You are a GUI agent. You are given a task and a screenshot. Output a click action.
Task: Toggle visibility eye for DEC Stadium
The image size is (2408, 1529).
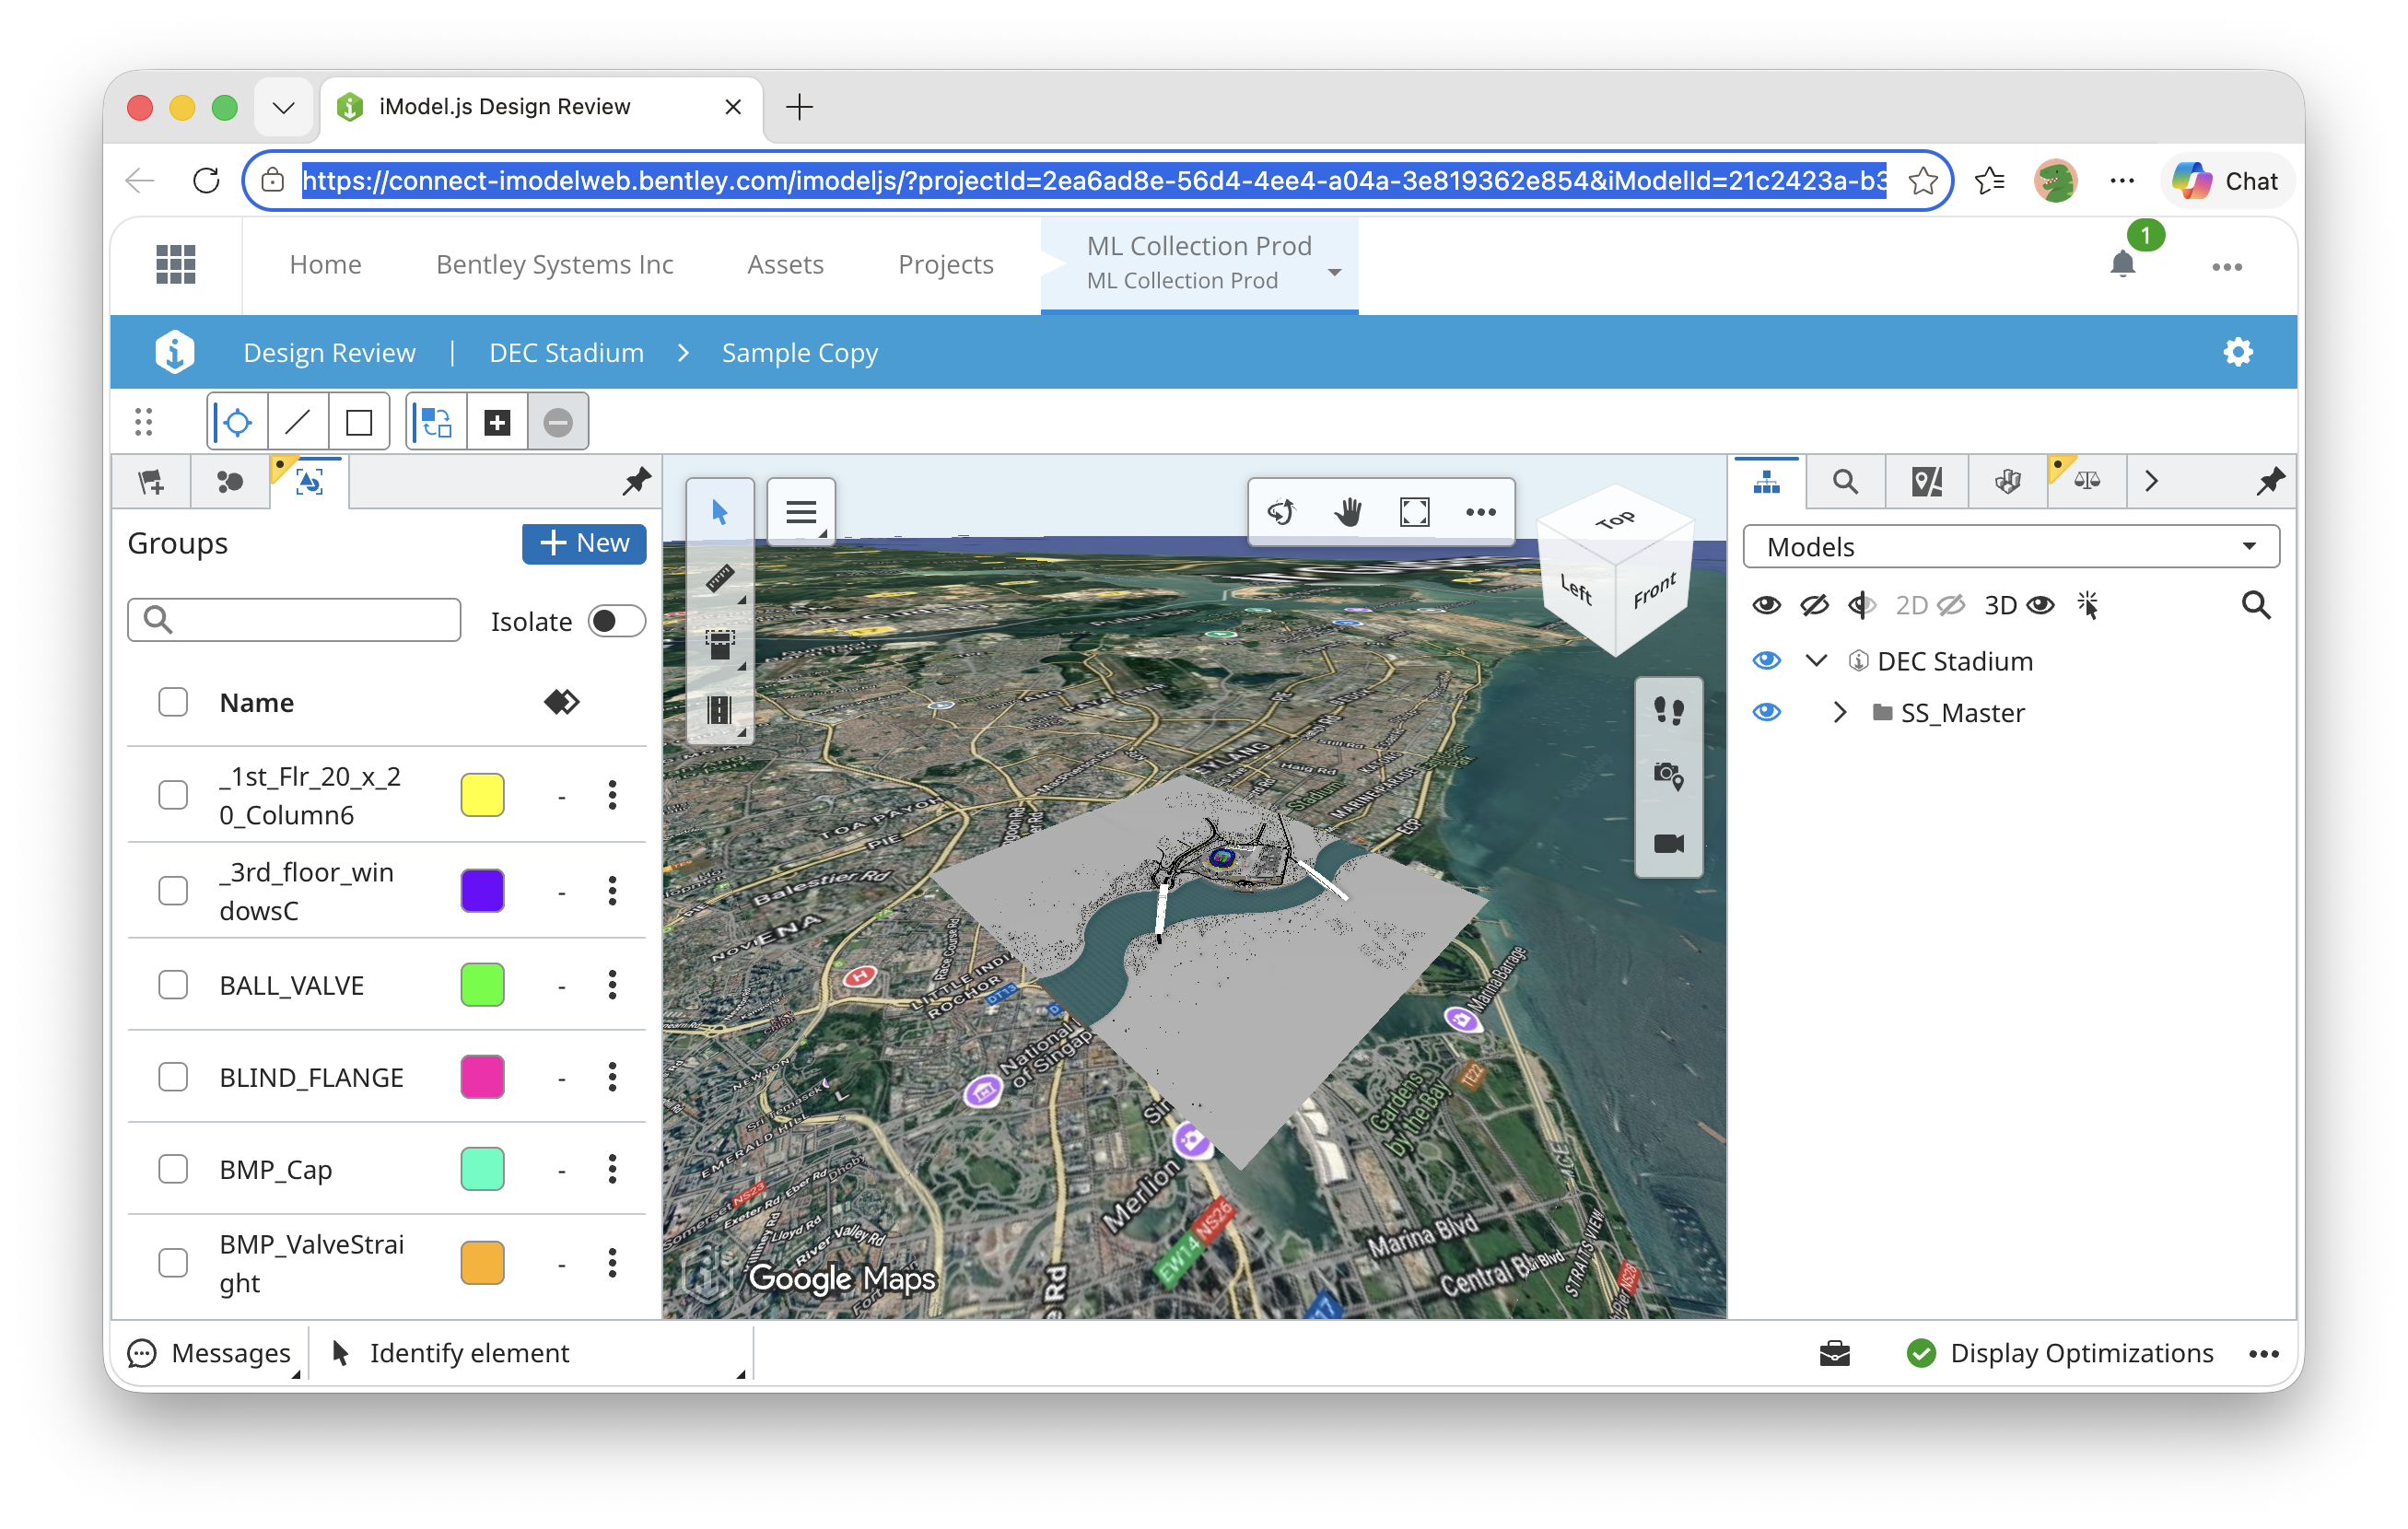tap(1767, 661)
